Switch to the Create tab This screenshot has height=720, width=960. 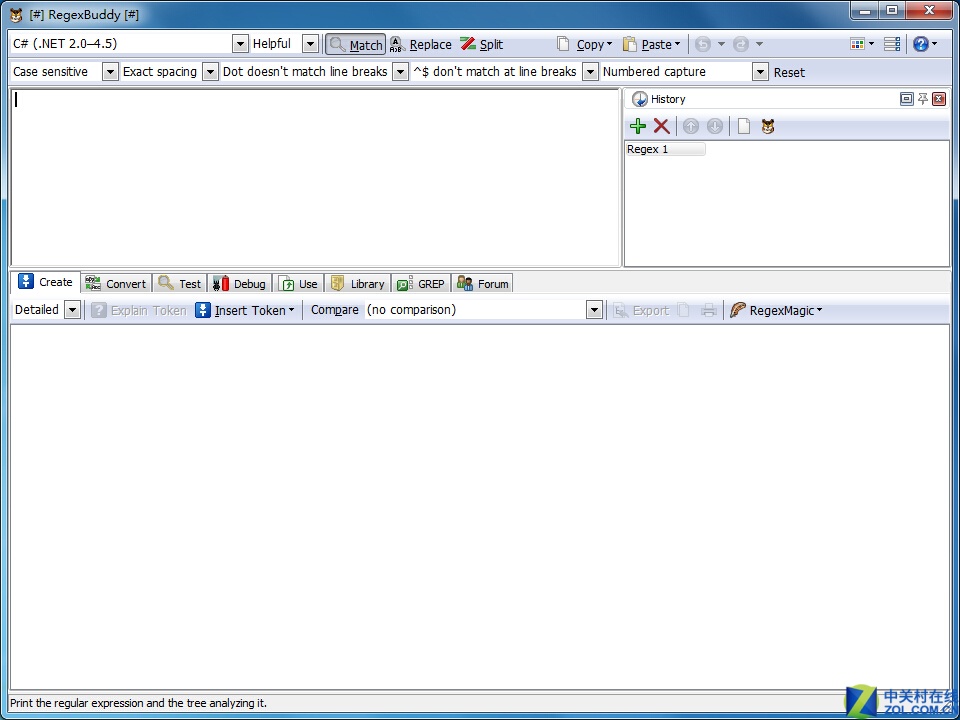pos(46,282)
